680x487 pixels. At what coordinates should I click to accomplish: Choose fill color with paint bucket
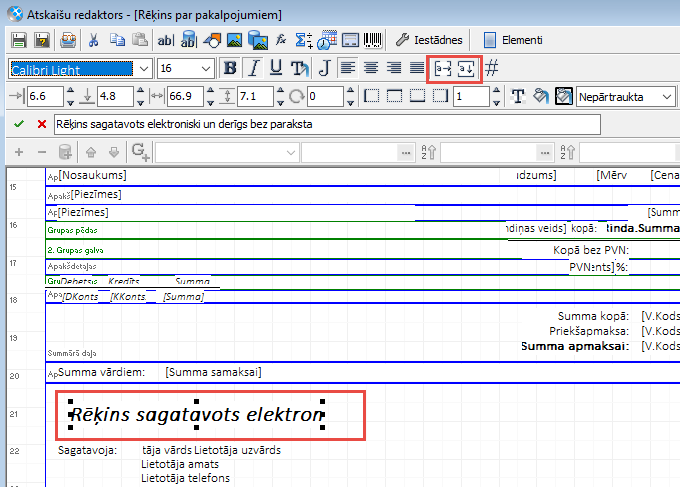pyautogui.click(x=541, y=96)
